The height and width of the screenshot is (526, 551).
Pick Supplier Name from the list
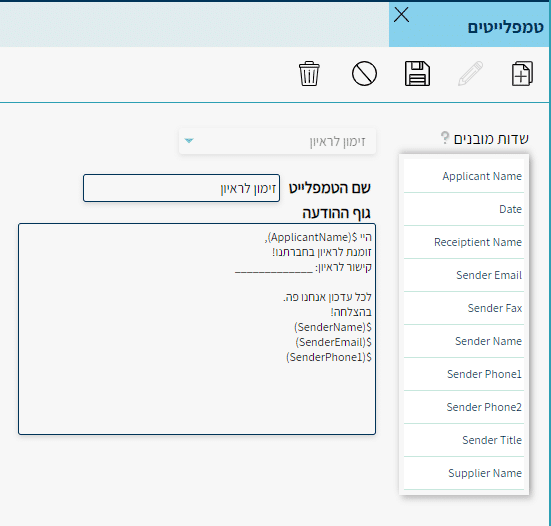[x=464, y=473]
